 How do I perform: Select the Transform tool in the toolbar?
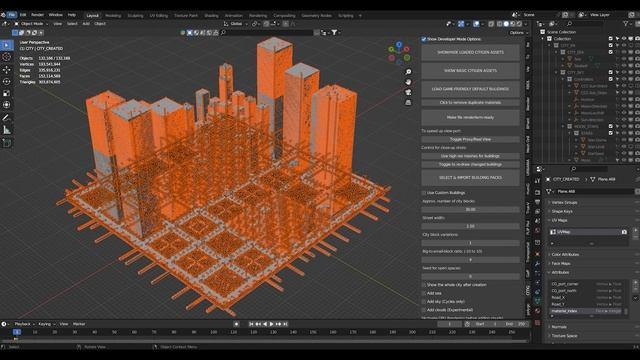coord(7,105)
